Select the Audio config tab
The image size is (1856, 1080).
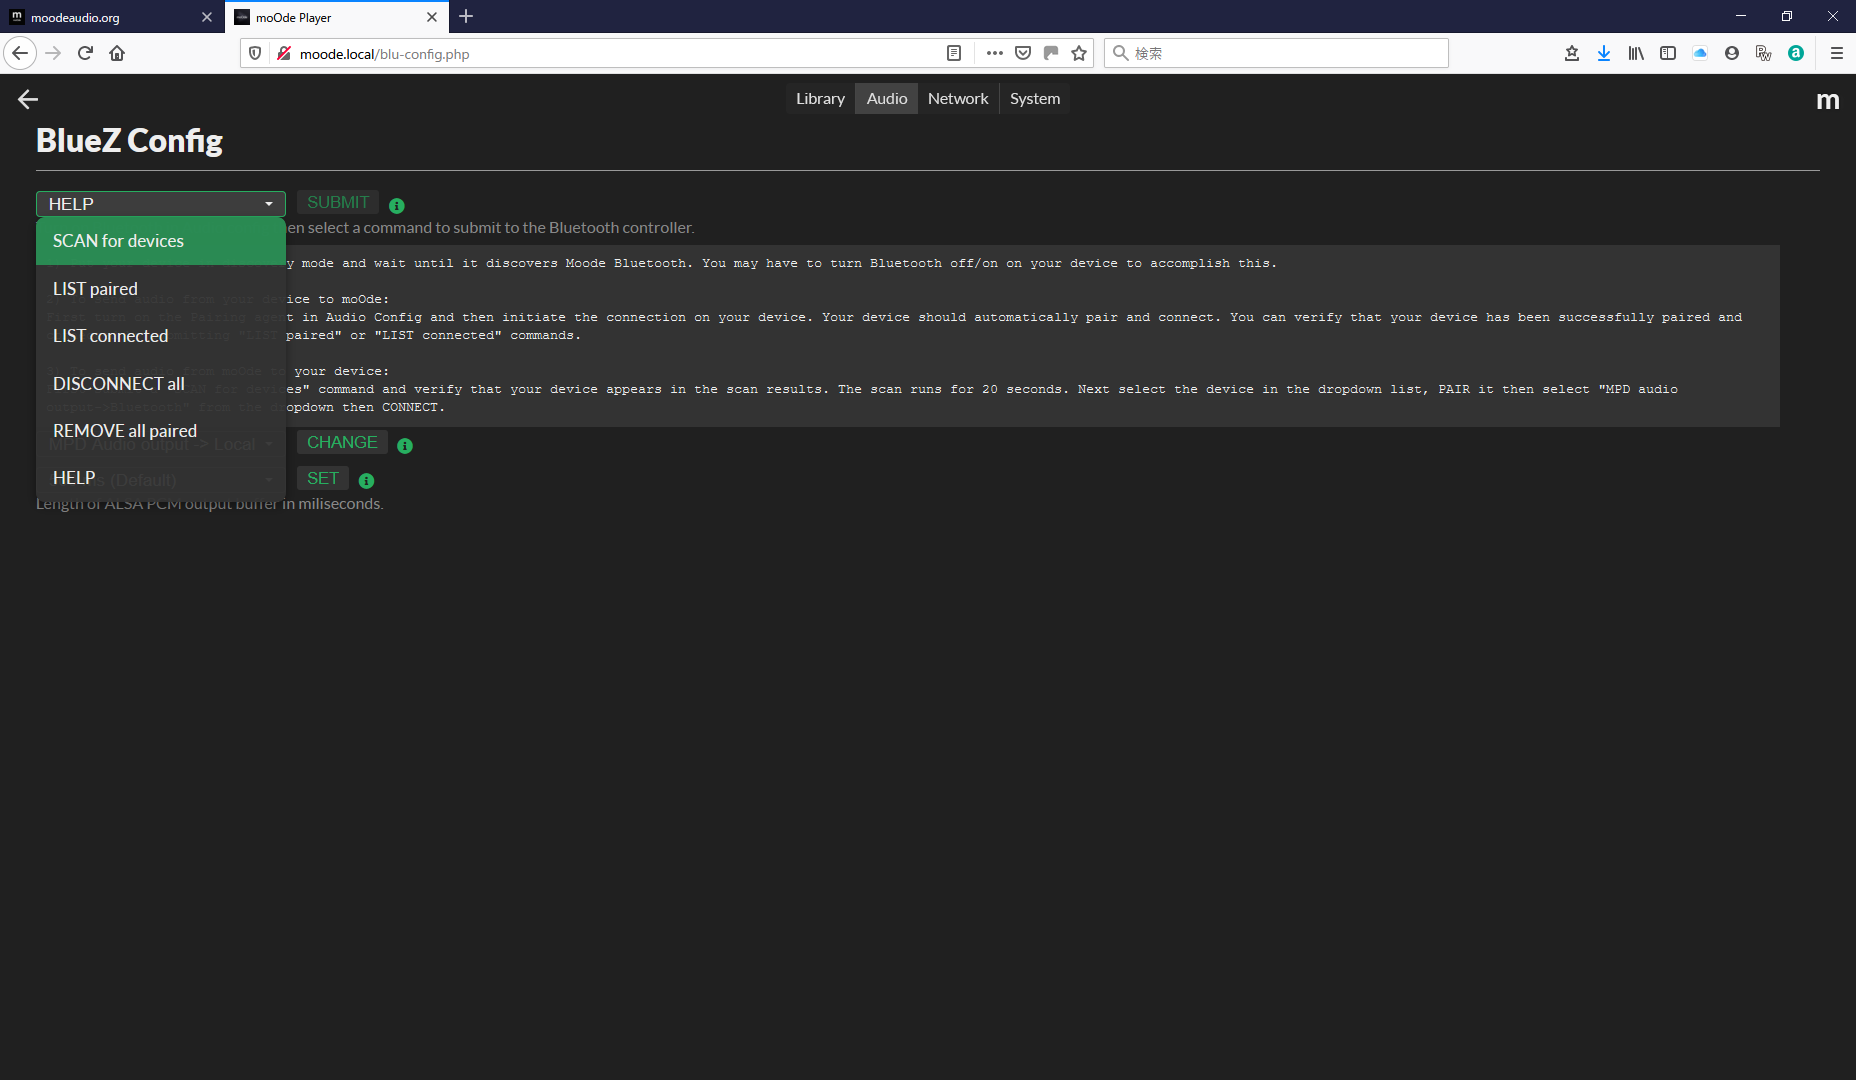(x=887, y=99)
